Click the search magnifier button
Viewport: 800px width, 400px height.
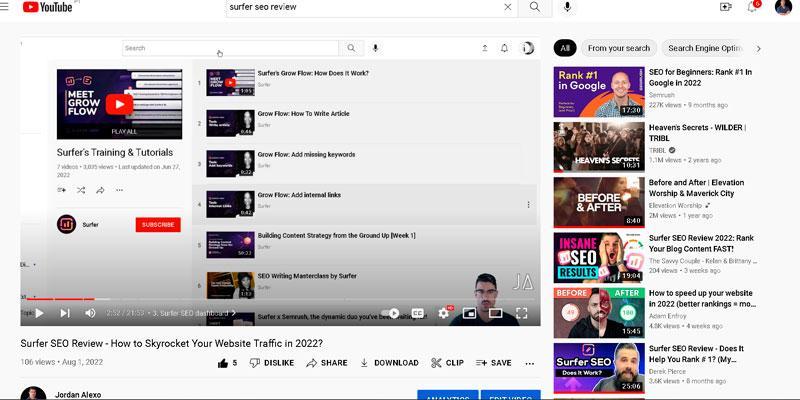535,7
